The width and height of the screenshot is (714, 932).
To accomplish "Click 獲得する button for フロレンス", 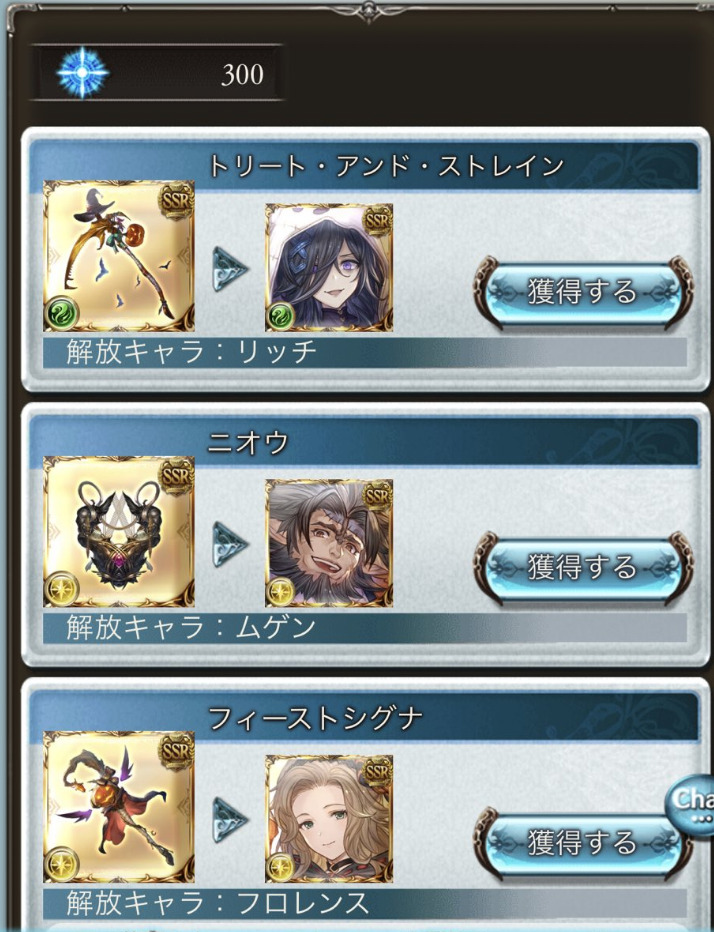I will 583,843.
